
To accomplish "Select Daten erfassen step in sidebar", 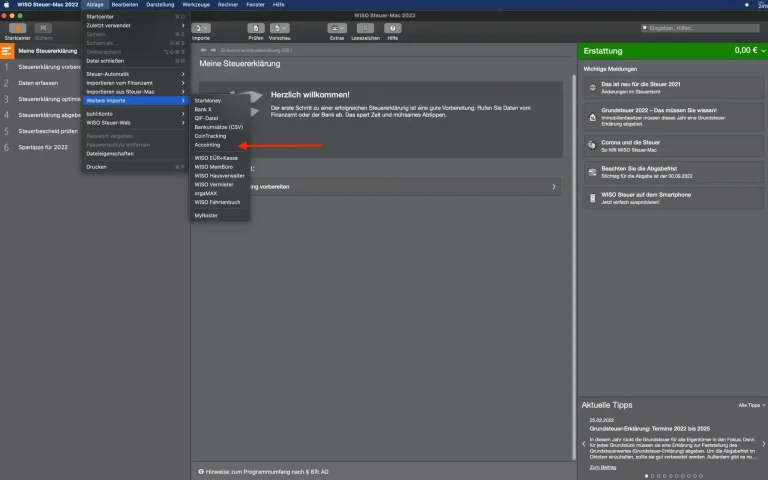I will (x=40, y=83).
